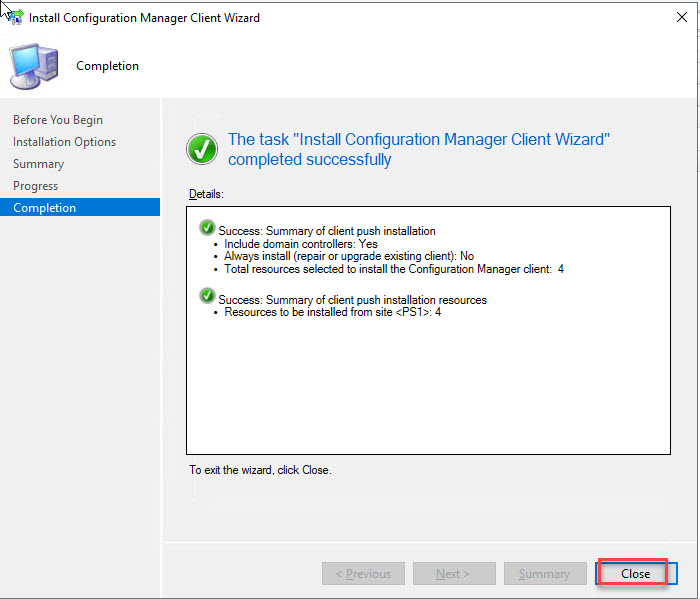Select the highlighted Completion step
Screen dimensions: 700x599
pyautogui.click(x=44, y=208)
